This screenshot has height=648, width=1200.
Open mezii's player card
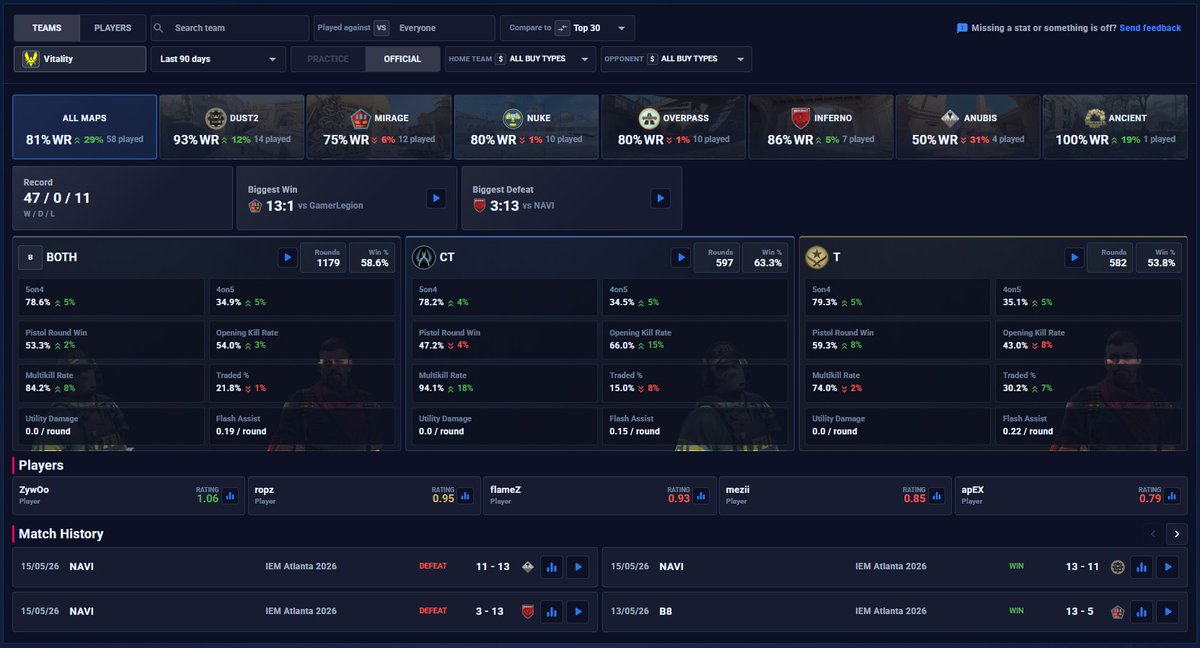pos(836,495)
